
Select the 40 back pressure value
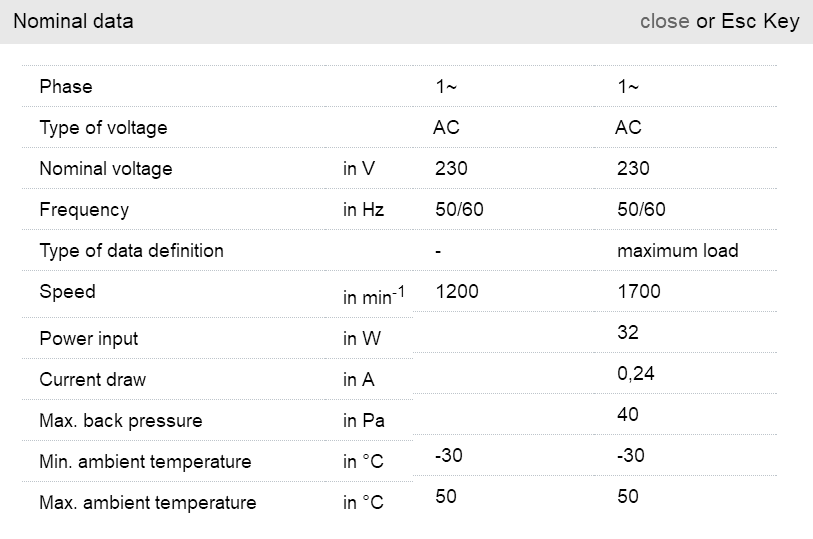tap(628, 415)
